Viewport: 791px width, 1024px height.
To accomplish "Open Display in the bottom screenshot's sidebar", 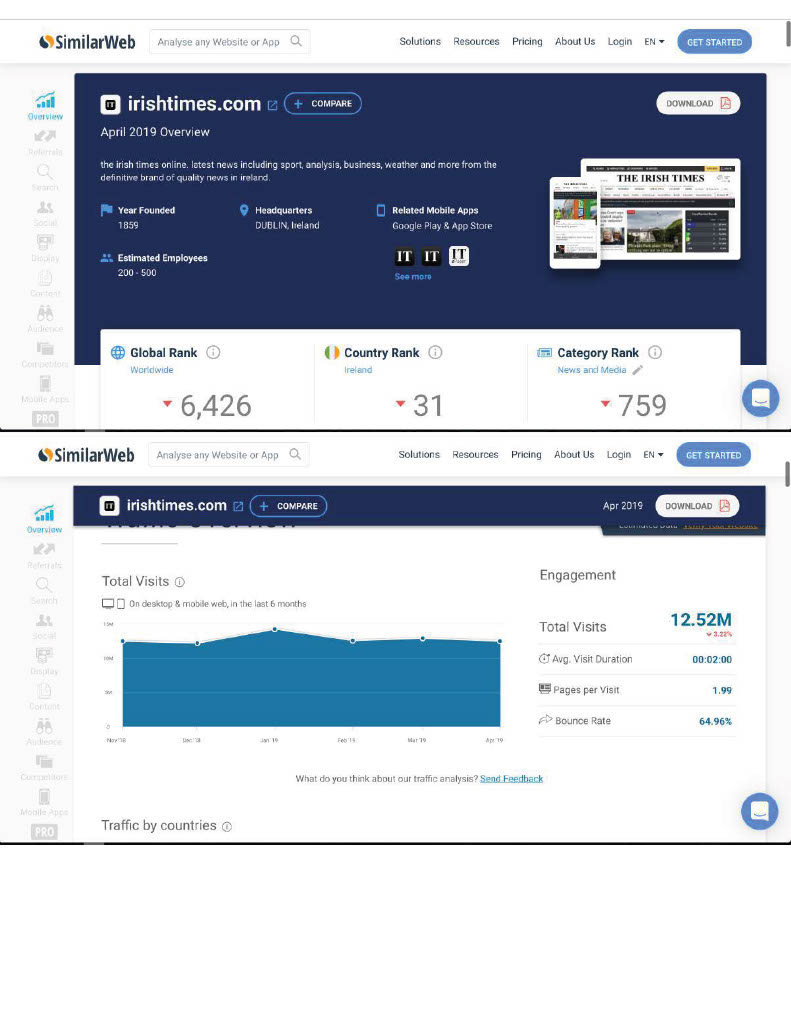I will 44,662.
